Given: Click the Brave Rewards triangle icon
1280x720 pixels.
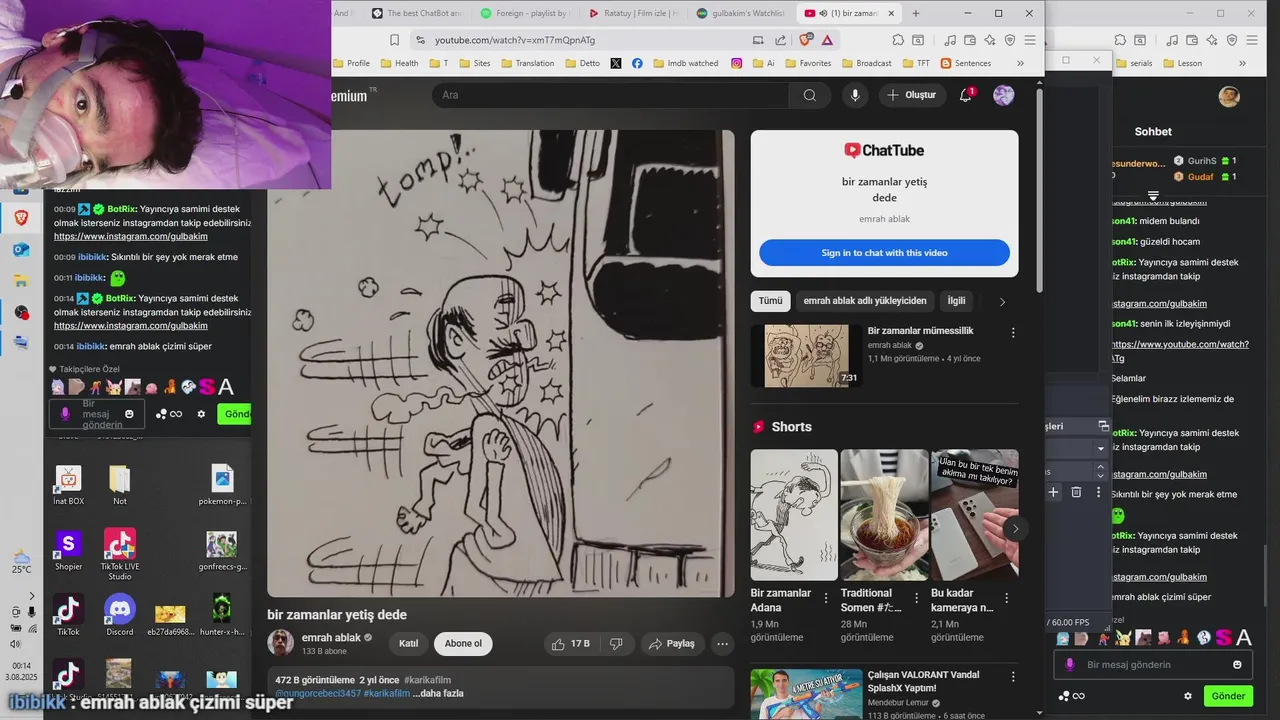Looking at the screenshot, I should coord(827,40).
